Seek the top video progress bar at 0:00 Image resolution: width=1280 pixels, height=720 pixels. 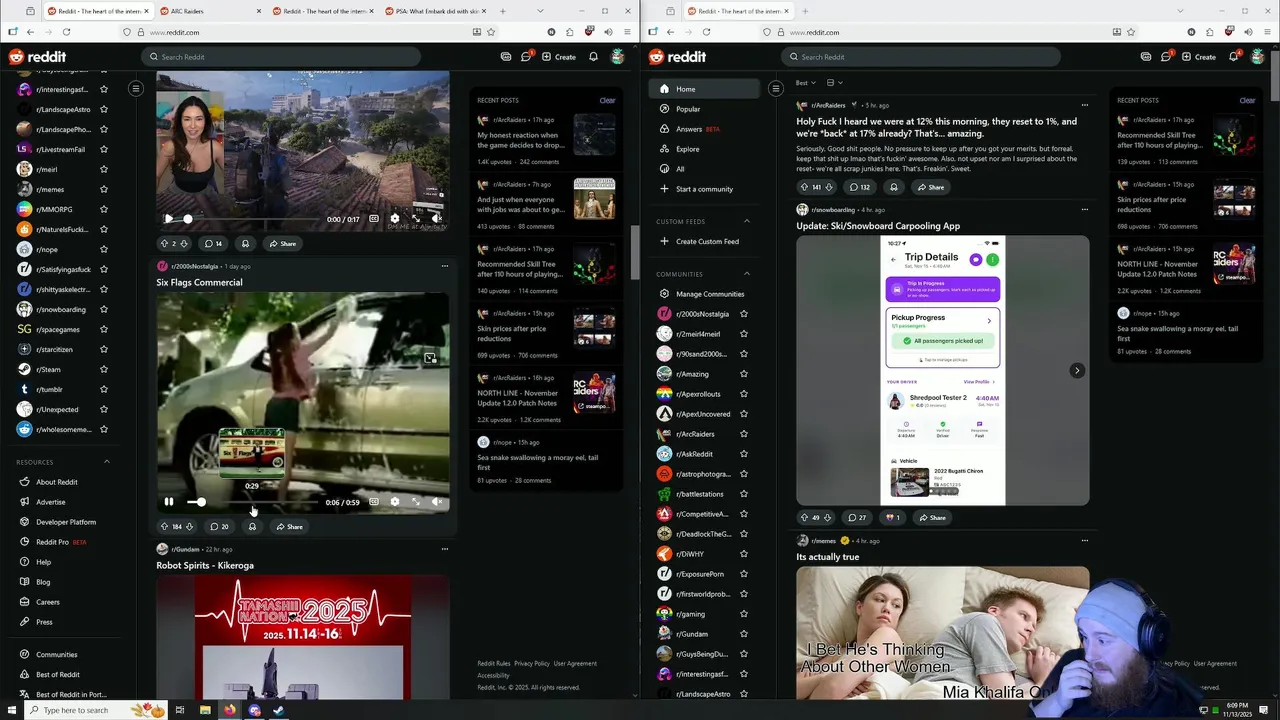(253, 219)
